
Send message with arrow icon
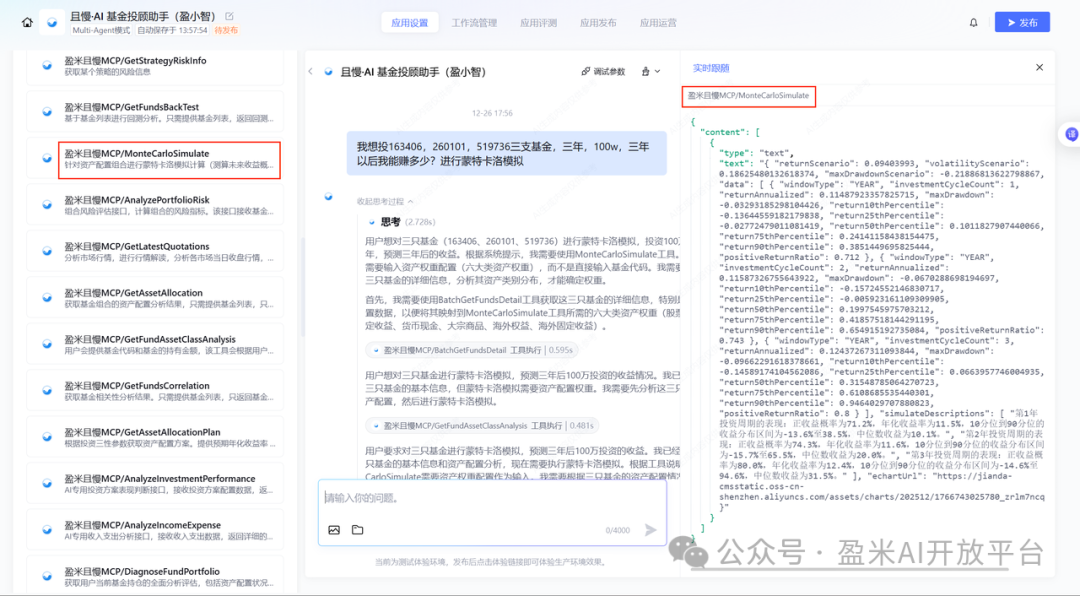click(650, 530)
